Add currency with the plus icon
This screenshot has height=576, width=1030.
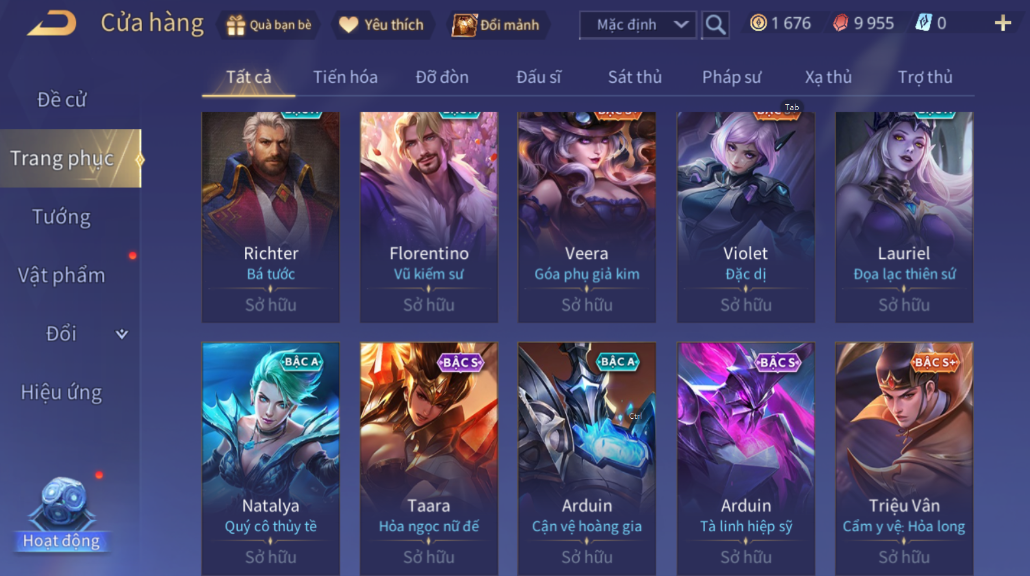pos(1002,24)
